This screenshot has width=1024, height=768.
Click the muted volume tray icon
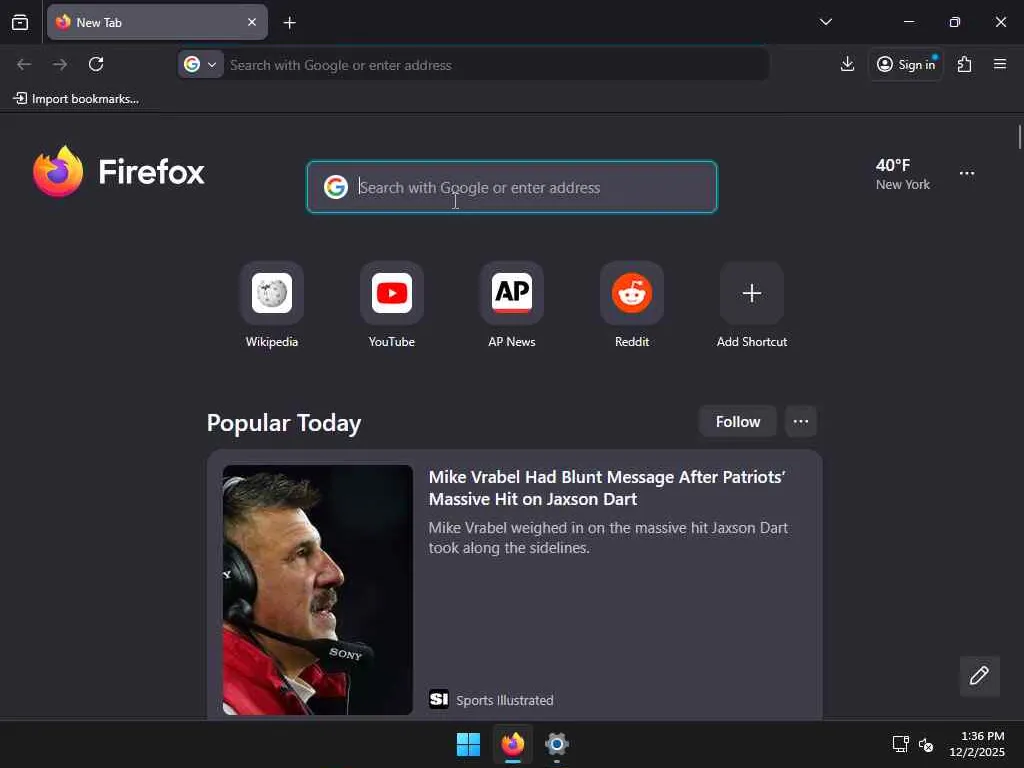(x=925, y=744)
